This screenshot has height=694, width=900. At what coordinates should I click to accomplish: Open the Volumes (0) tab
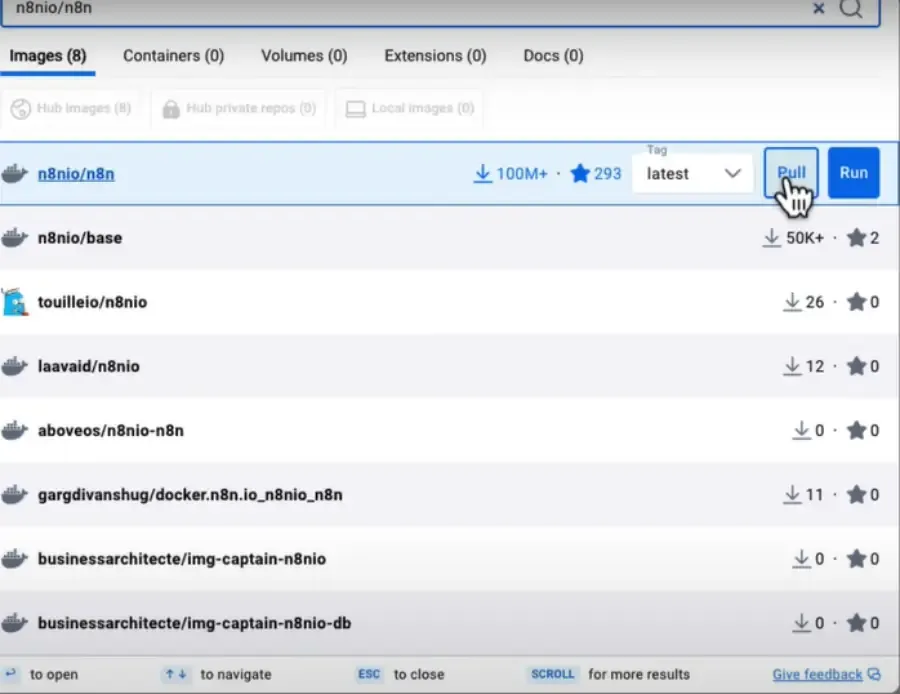[x=304, y=56]
